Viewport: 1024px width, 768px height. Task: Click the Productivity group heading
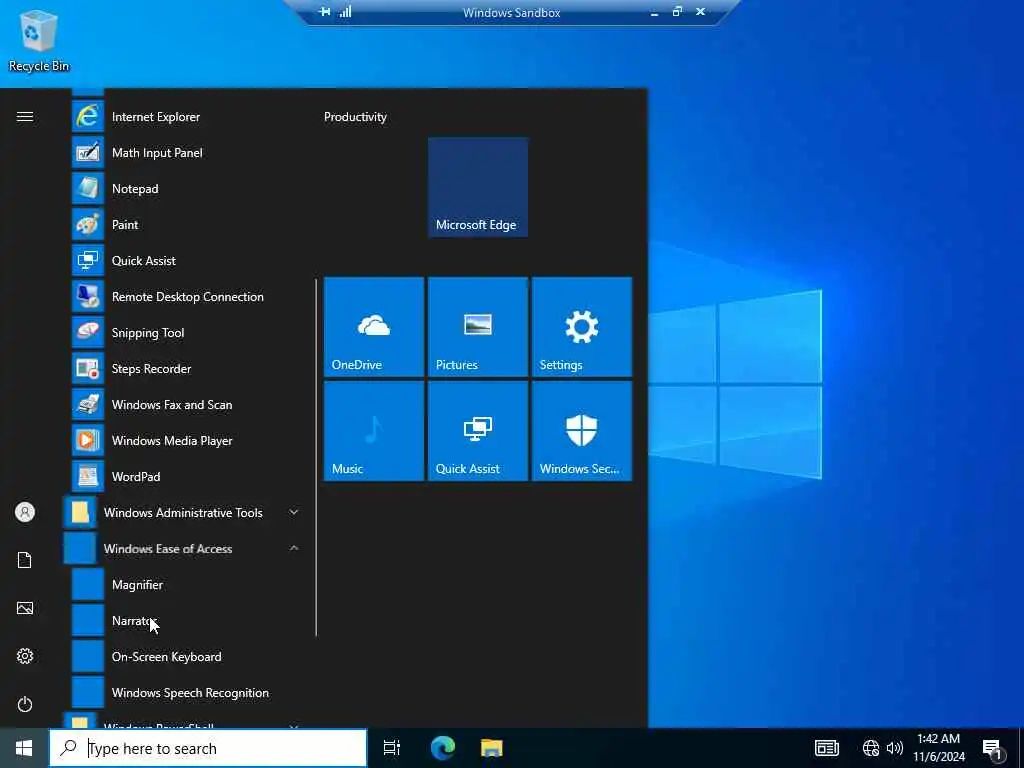355,117
